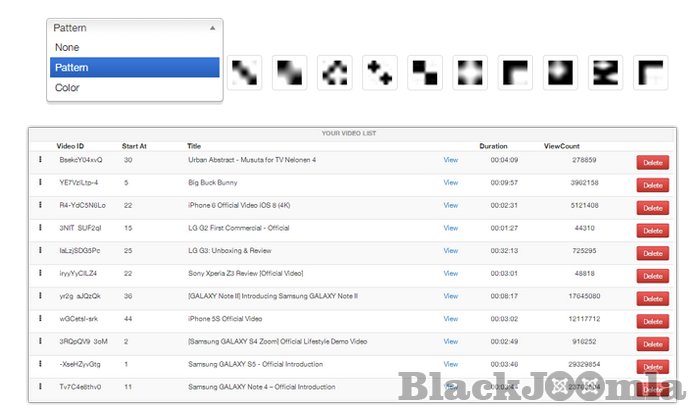
Task: Click drag handle for Big Buck Bunny row
Action: [x=40, y=183]
